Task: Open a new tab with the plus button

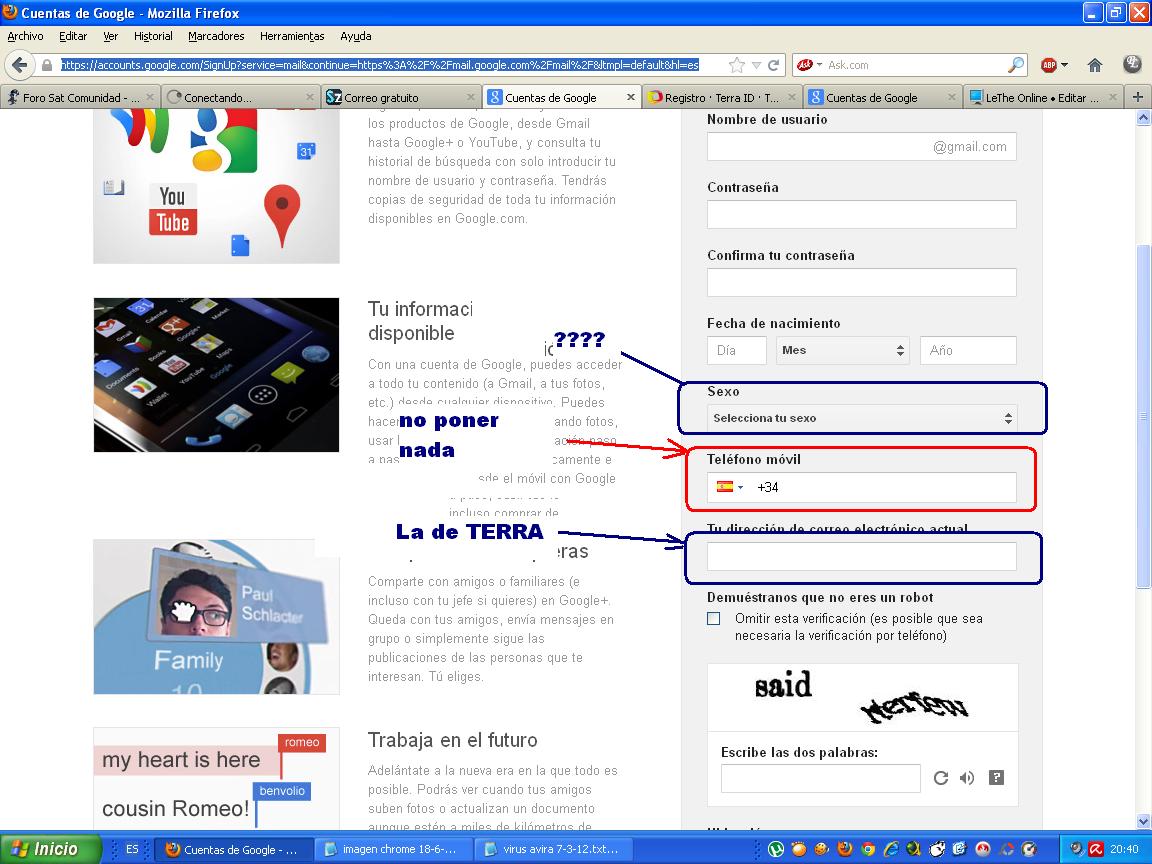Action: pos(1137,97)
